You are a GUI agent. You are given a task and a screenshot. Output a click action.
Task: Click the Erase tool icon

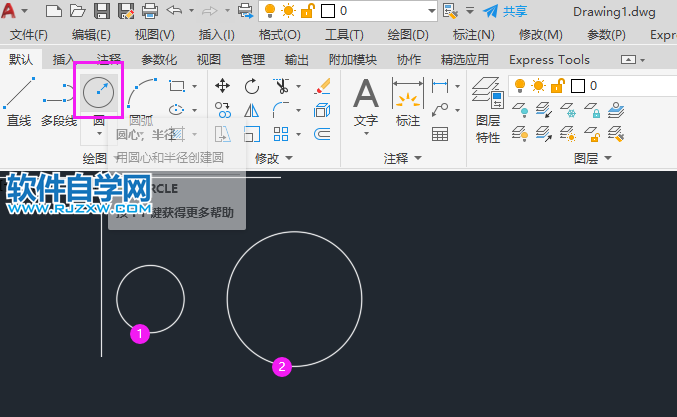click(x=322, y=86)
